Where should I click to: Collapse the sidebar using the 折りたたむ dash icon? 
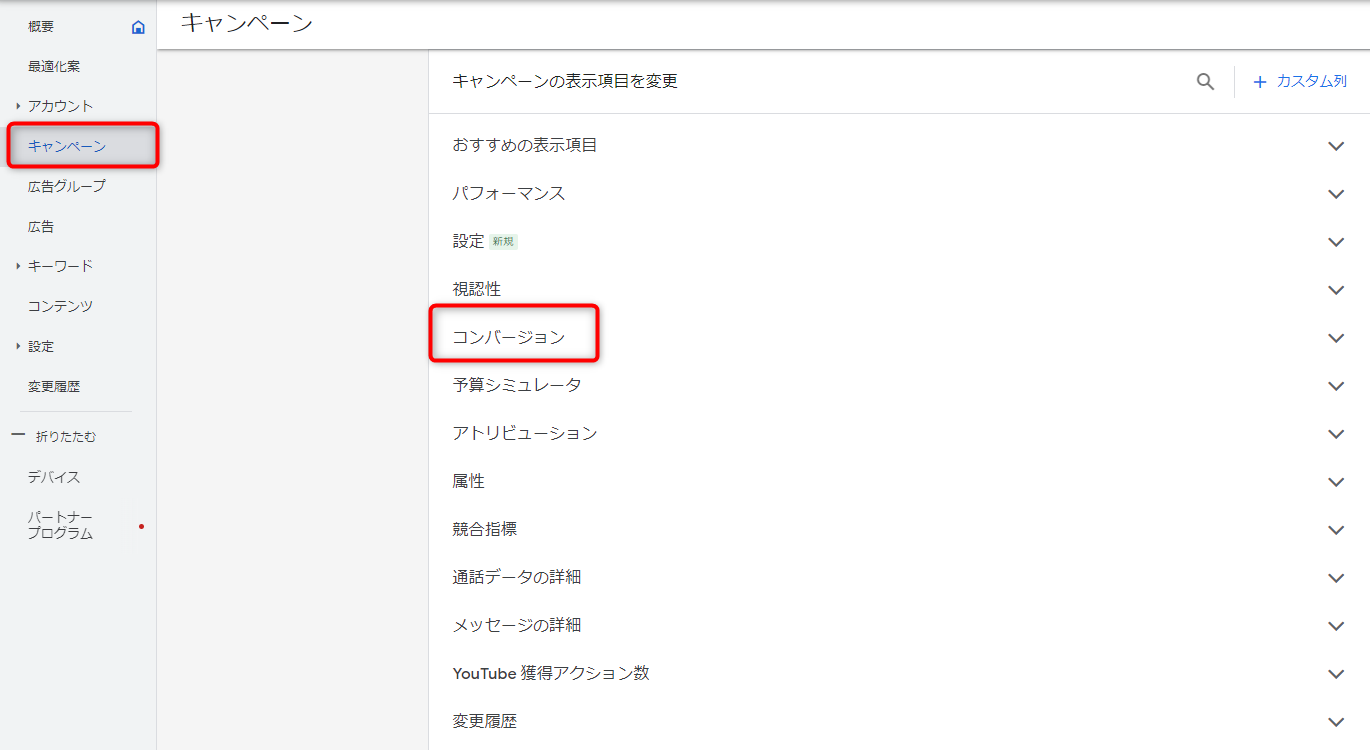[17, 436]
